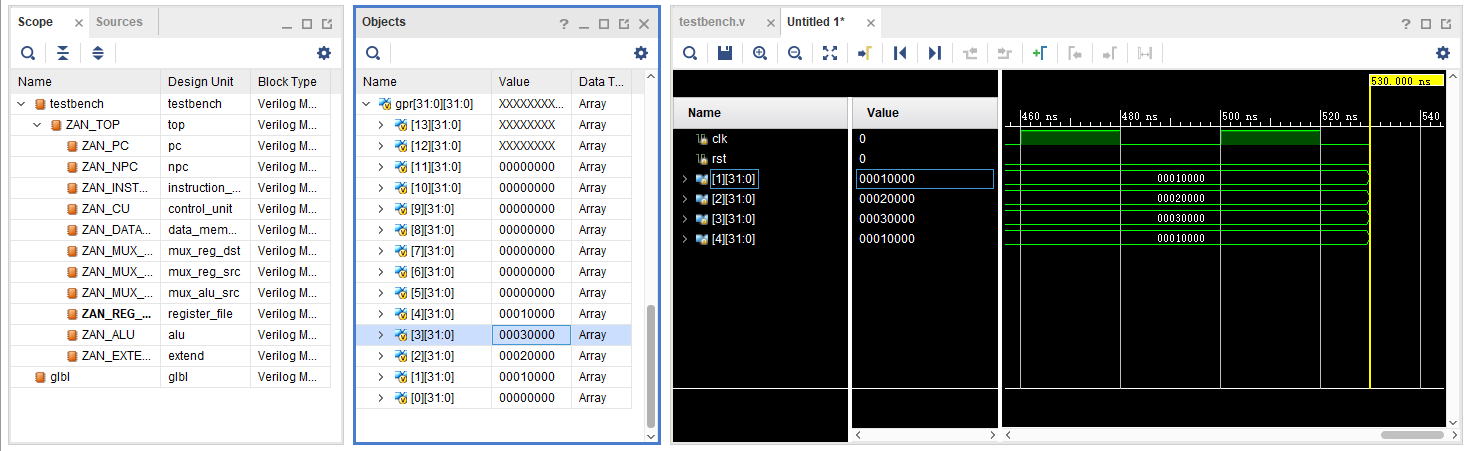This screenshot has width=1469, height=451.
Task: Save the waveform configuration
Action: coord(725,53)
